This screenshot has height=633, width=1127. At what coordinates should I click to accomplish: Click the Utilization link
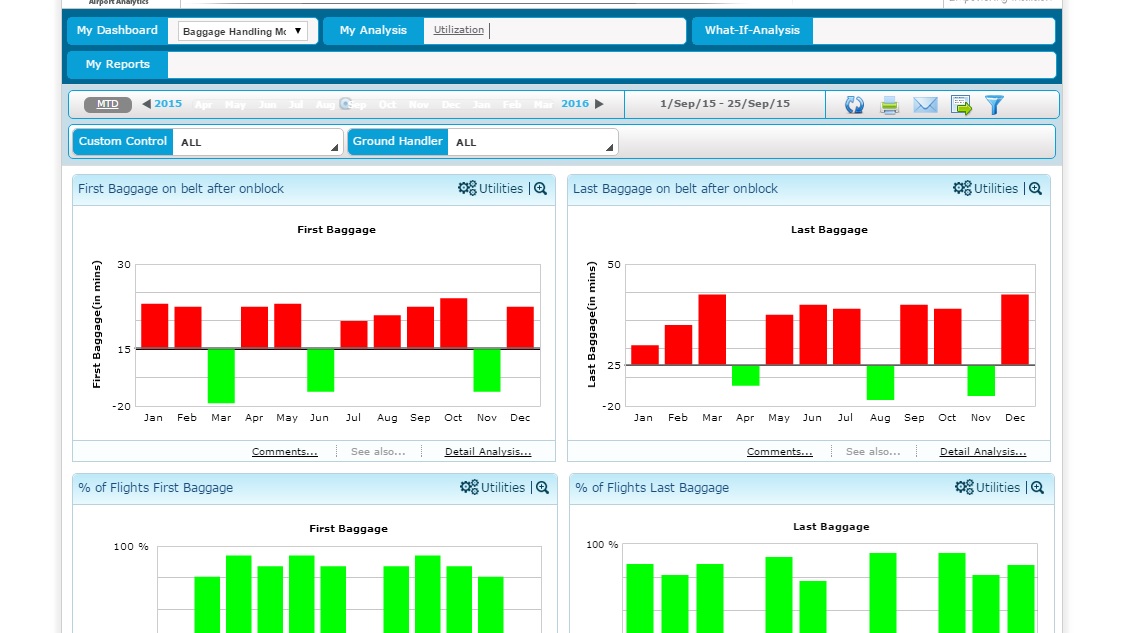(x=459, y=29)
